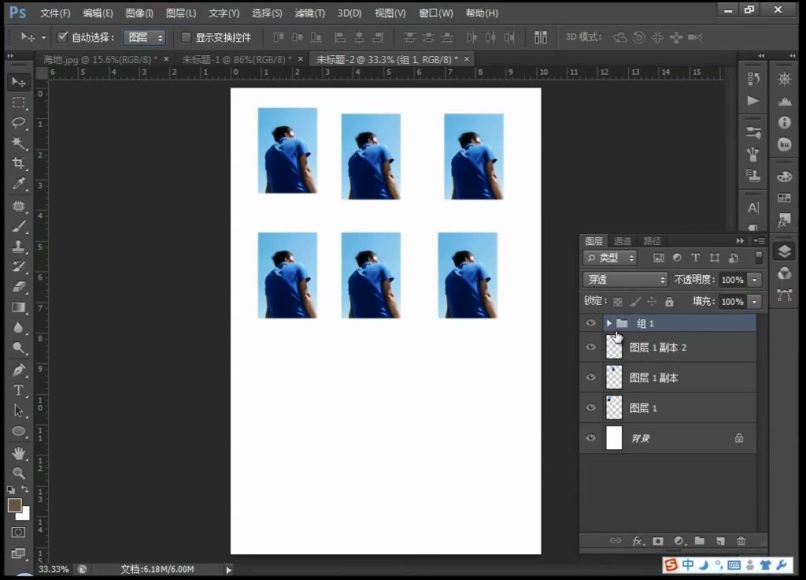Hide layer 图层 1 副本 2
Image resolution: width=806 pixels, height=580 pixels.
click(591, 347)
